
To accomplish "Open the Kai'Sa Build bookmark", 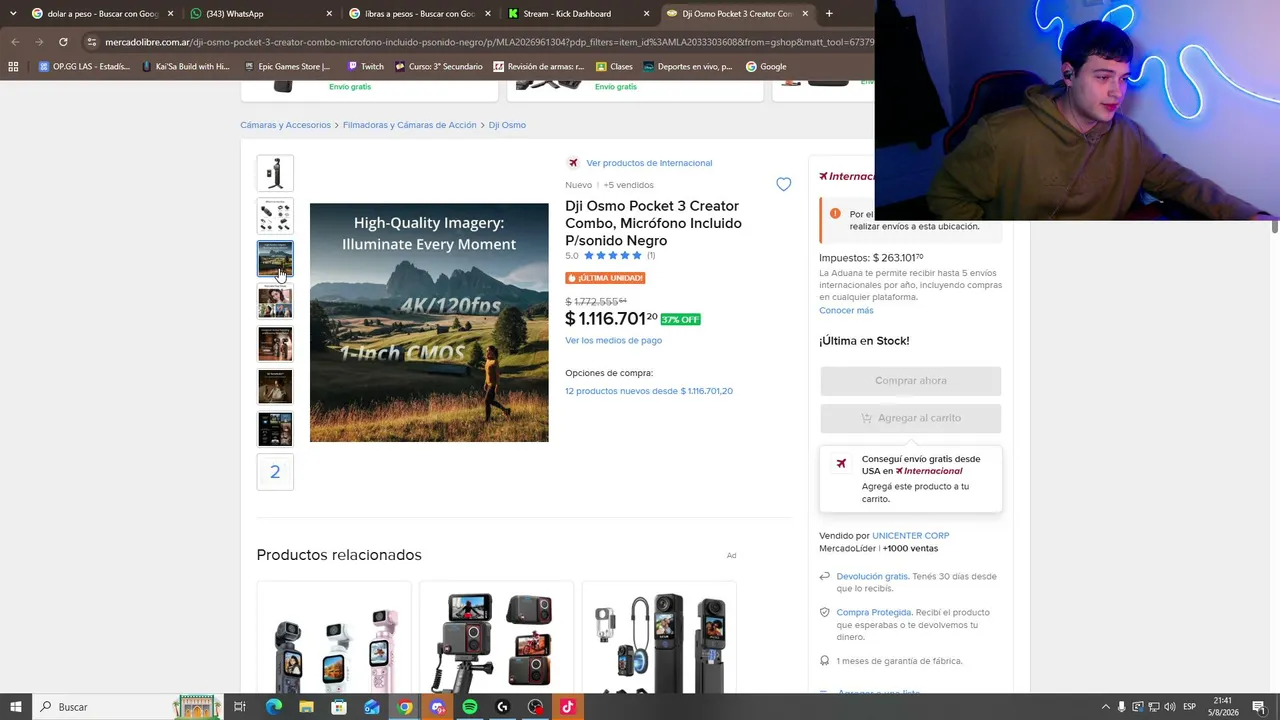I will click(x=186, y=67).
